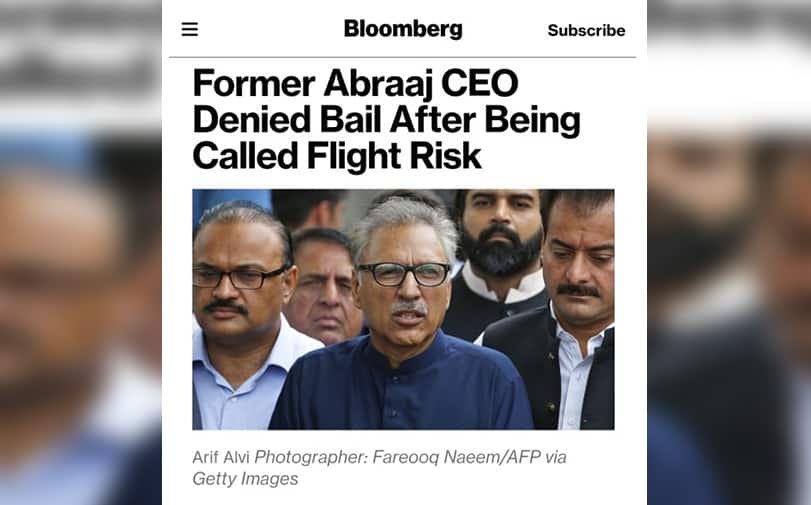Click the divider line below the header

[x=404, y=57]
